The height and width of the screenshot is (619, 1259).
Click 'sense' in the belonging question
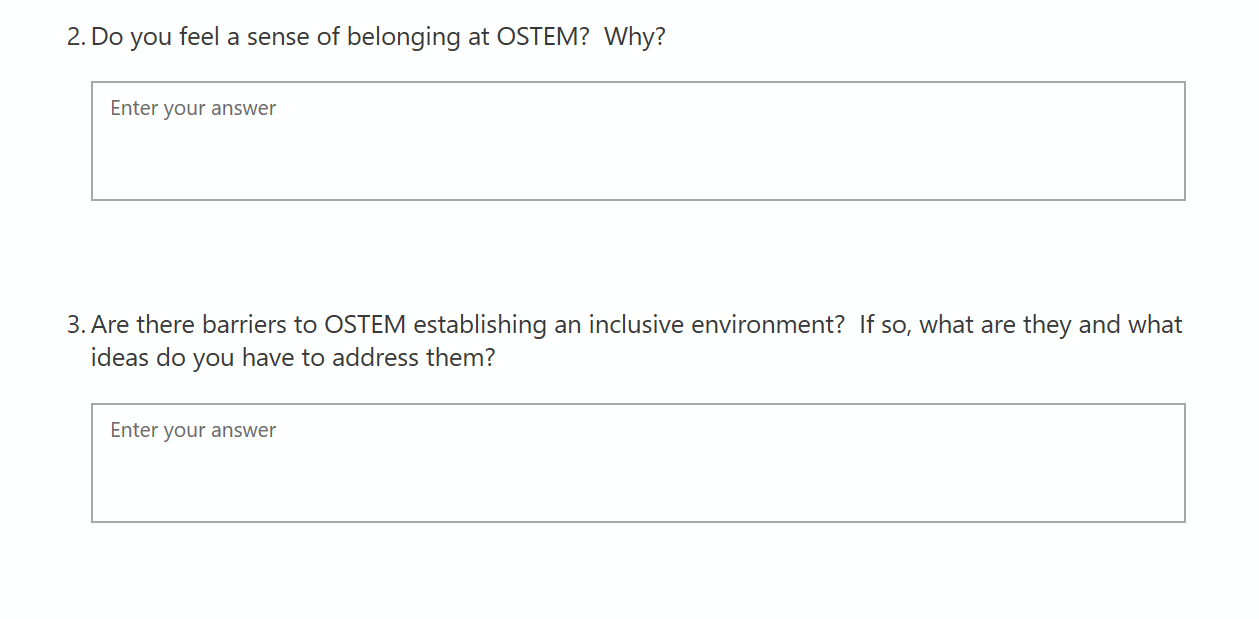[x=278, y=38]
